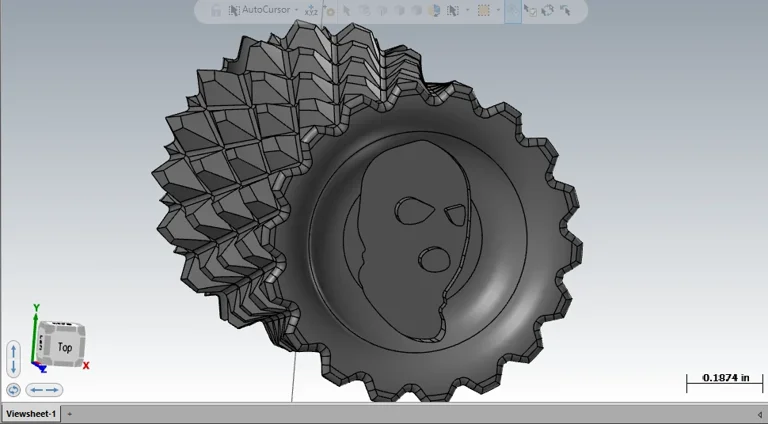
Task: Click the lock icon in selection bar
Action: 215,11
